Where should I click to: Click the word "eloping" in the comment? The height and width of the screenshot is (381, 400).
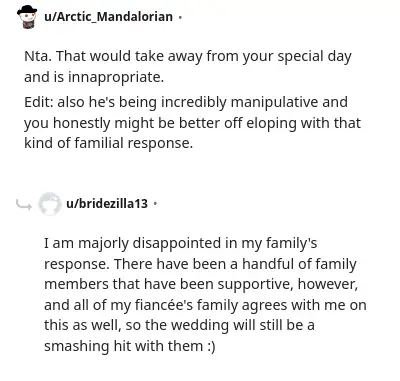[x=265, y=123]
